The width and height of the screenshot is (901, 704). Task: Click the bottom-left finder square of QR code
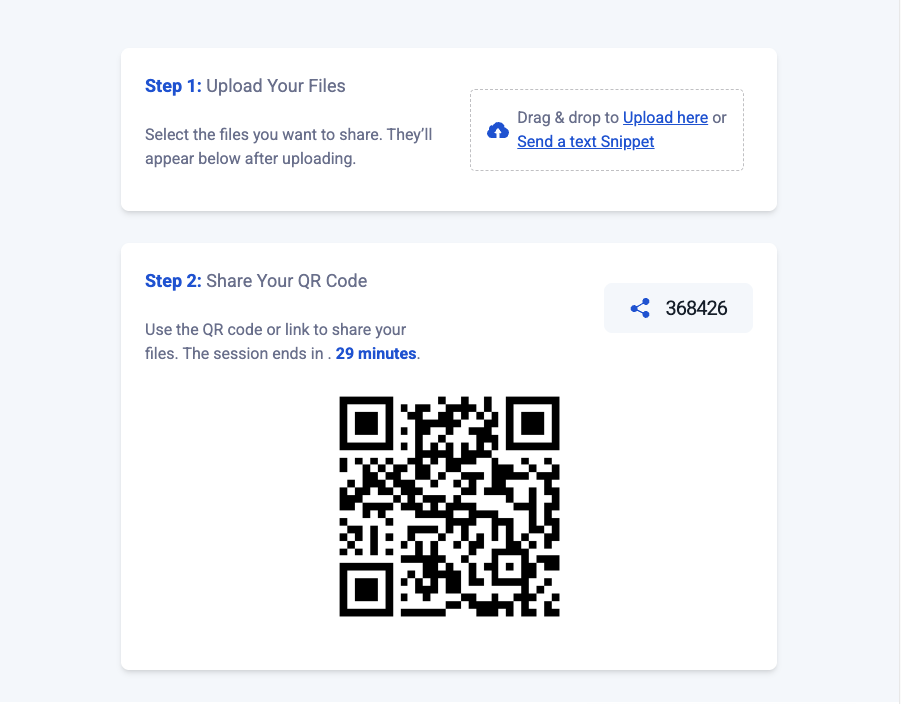[366, 589]
